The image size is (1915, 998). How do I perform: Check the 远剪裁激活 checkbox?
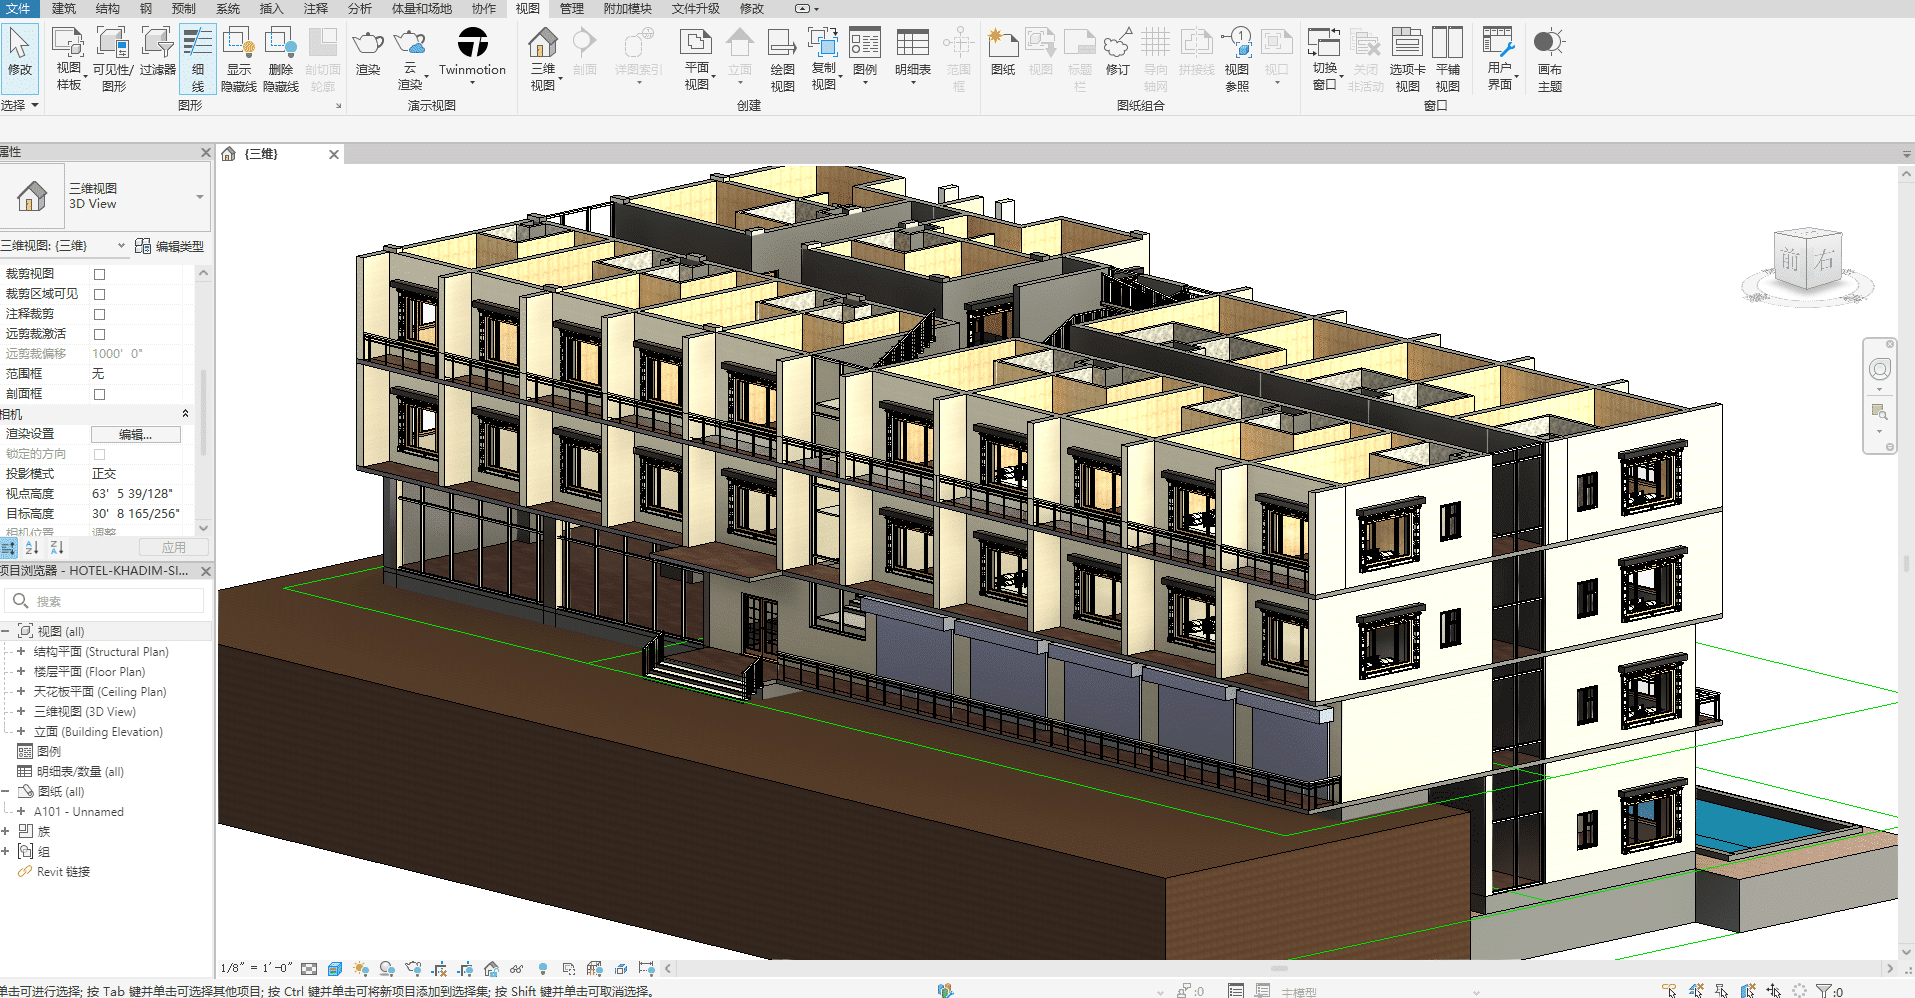click(99, 334)
